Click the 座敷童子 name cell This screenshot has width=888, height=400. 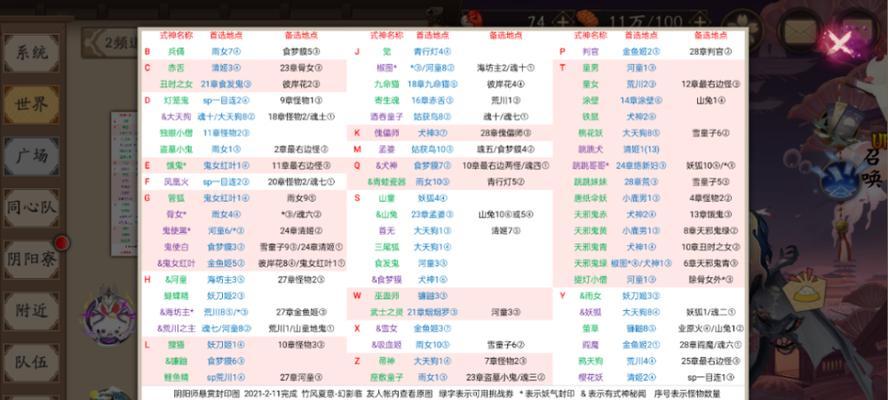[x=387, y=377]
